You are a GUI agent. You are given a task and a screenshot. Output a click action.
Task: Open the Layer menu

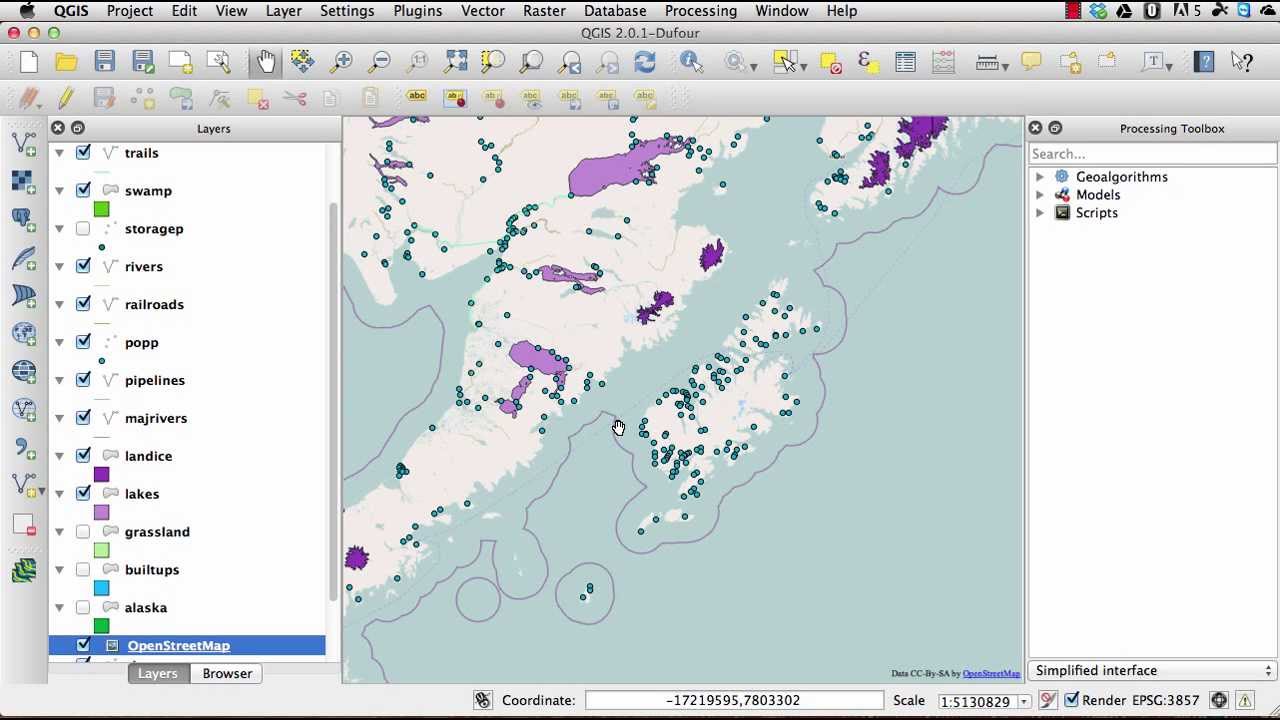click(x=284, y=11)
